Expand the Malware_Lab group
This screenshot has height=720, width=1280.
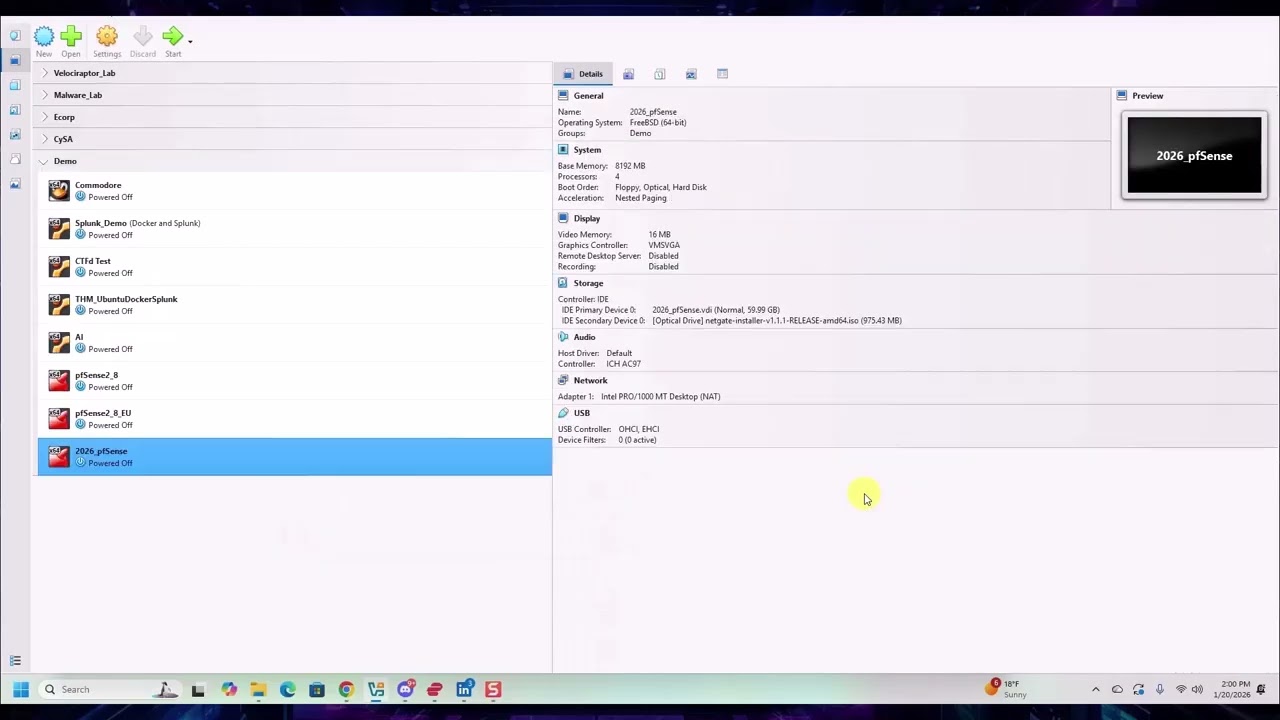click(44, 95)
